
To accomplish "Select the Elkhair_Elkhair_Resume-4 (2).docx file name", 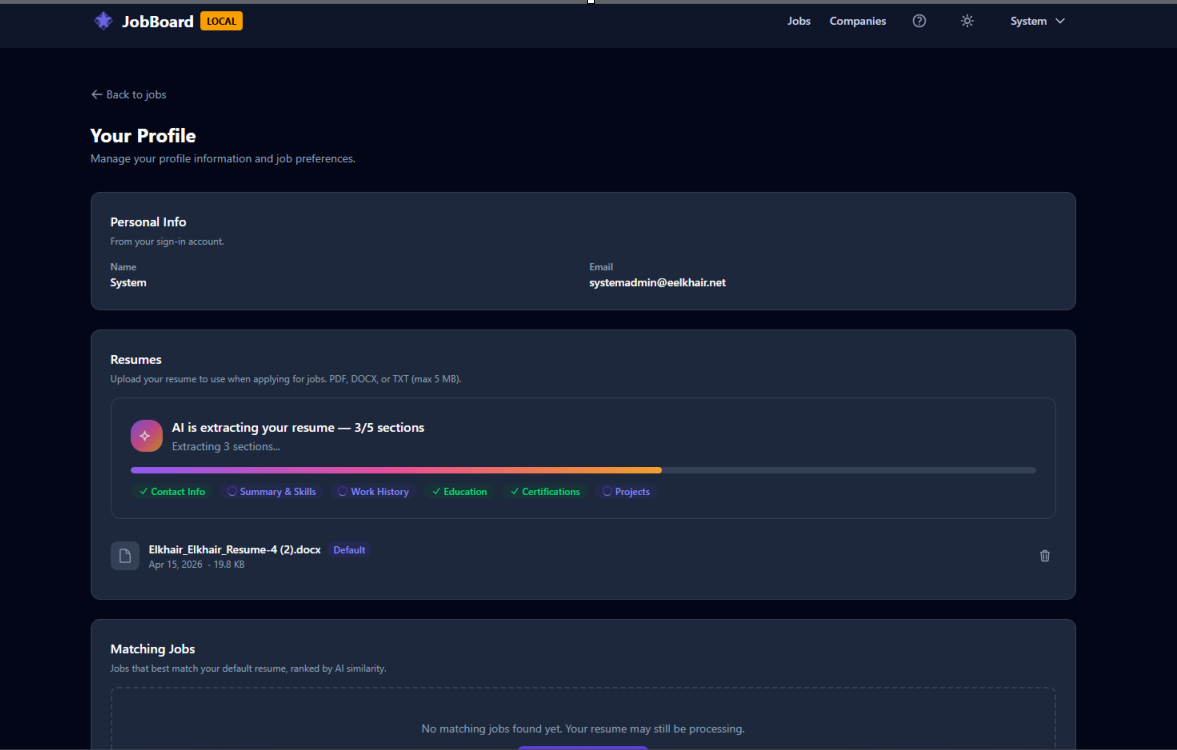I will (234, 550).
